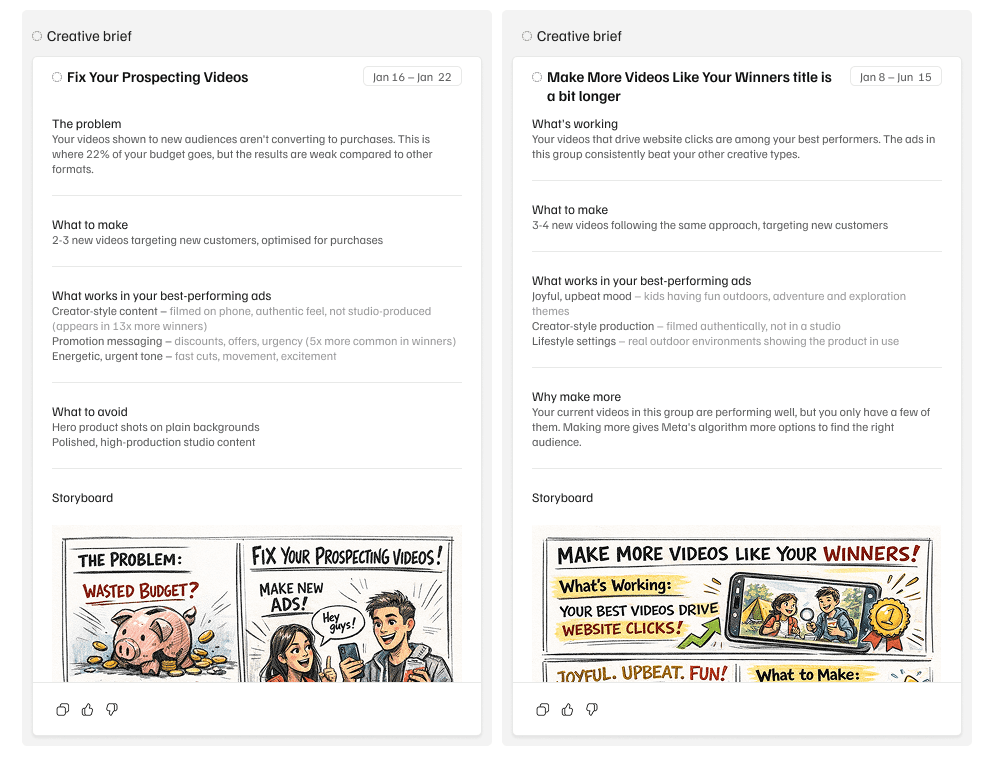Click "What to make" in the left brief
The width and height of the screenshot is (994, 757).
tap(90, 225)
